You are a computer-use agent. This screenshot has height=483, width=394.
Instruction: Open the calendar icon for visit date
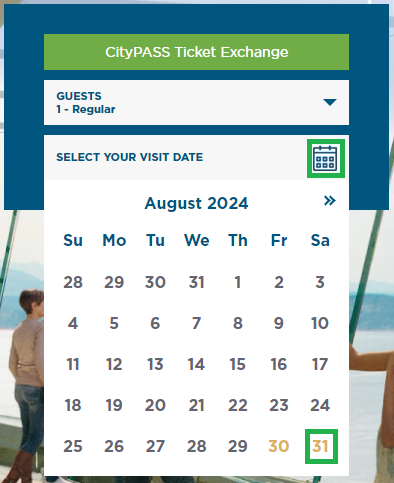pyautogui.click(x=326, y=158)
